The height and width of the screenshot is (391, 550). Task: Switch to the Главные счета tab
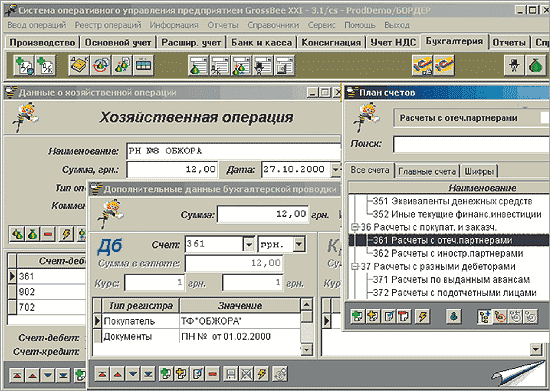pos(427,171)
